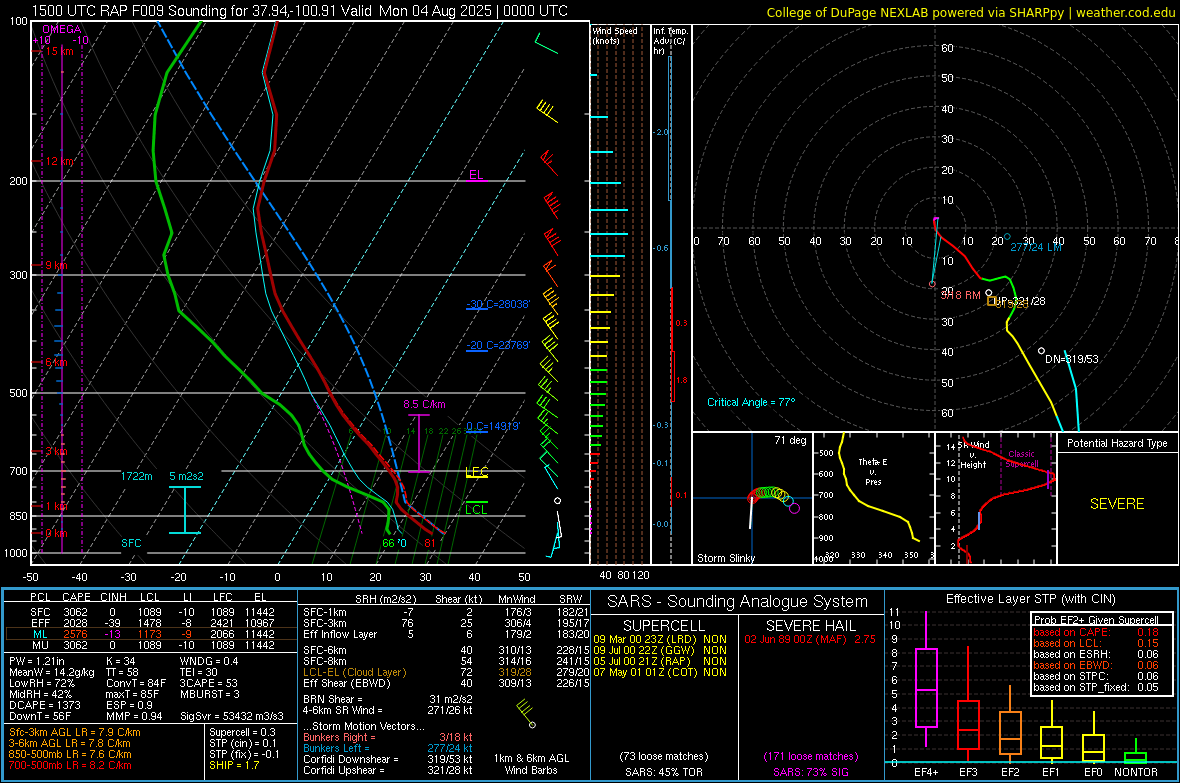Viewport: 1180px width, 783px height.
Task: Click the UP=321/28 Corfidi upshear label
Action: tap(1020, 301)
